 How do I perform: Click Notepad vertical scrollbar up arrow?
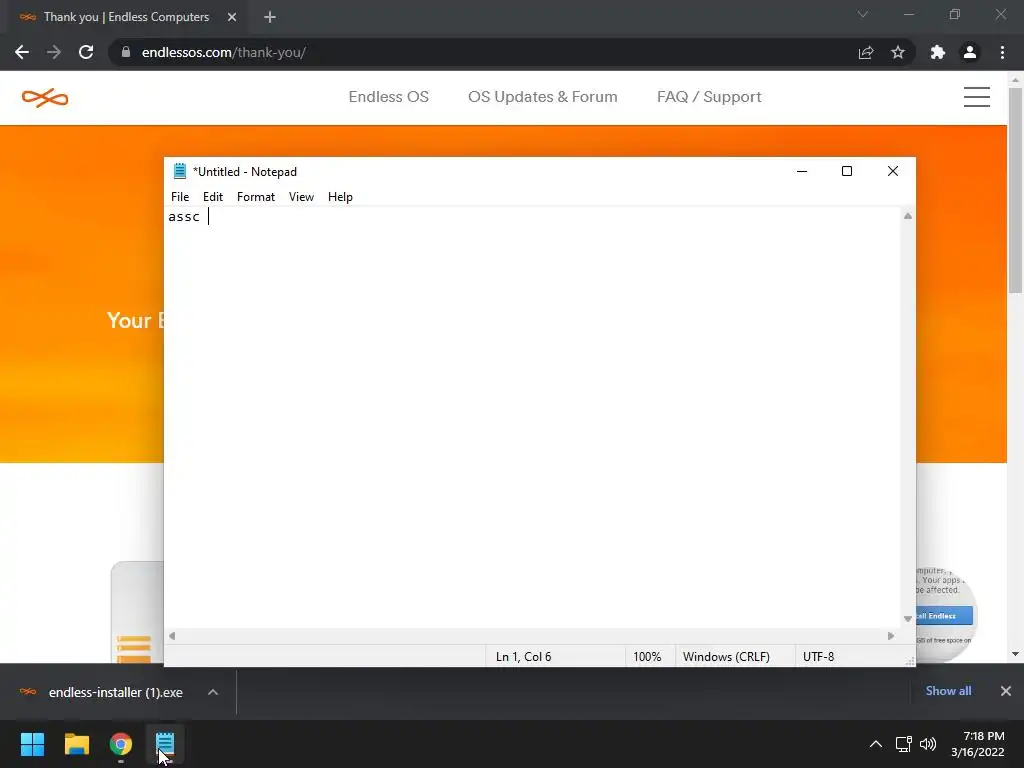coord(908,216)
